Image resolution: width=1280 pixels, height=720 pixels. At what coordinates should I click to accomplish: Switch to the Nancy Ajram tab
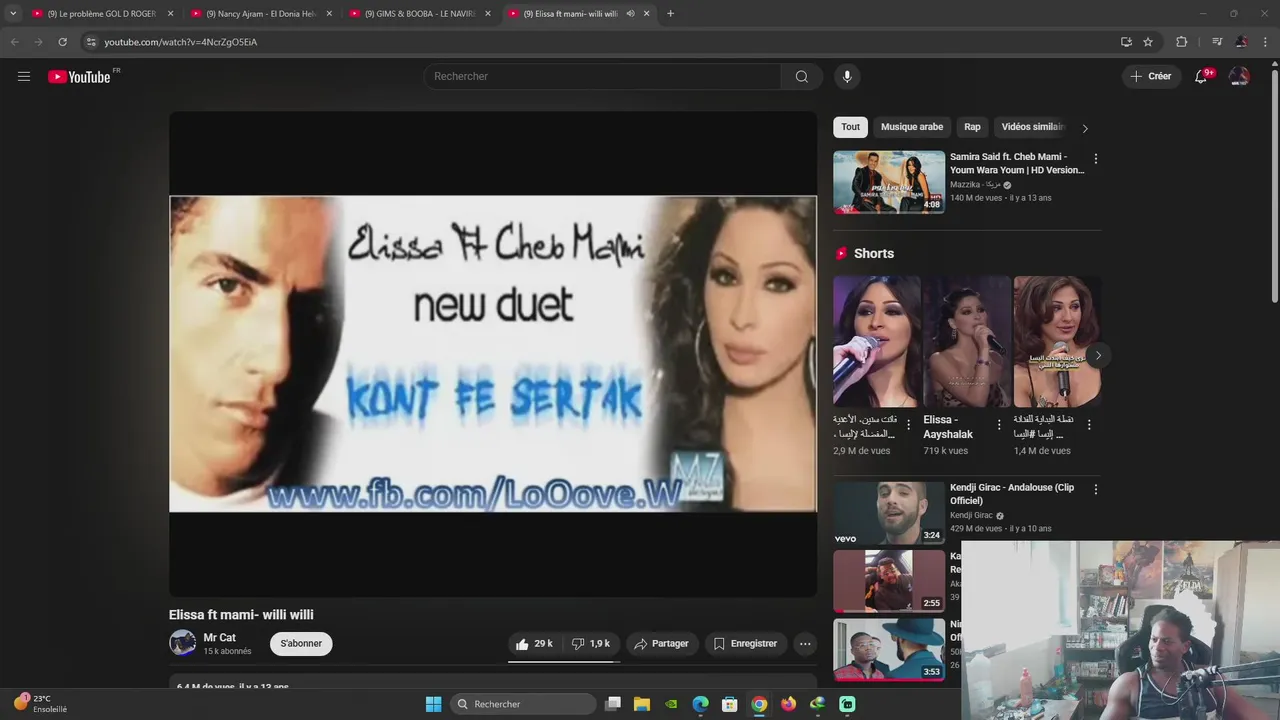point(259,14)
